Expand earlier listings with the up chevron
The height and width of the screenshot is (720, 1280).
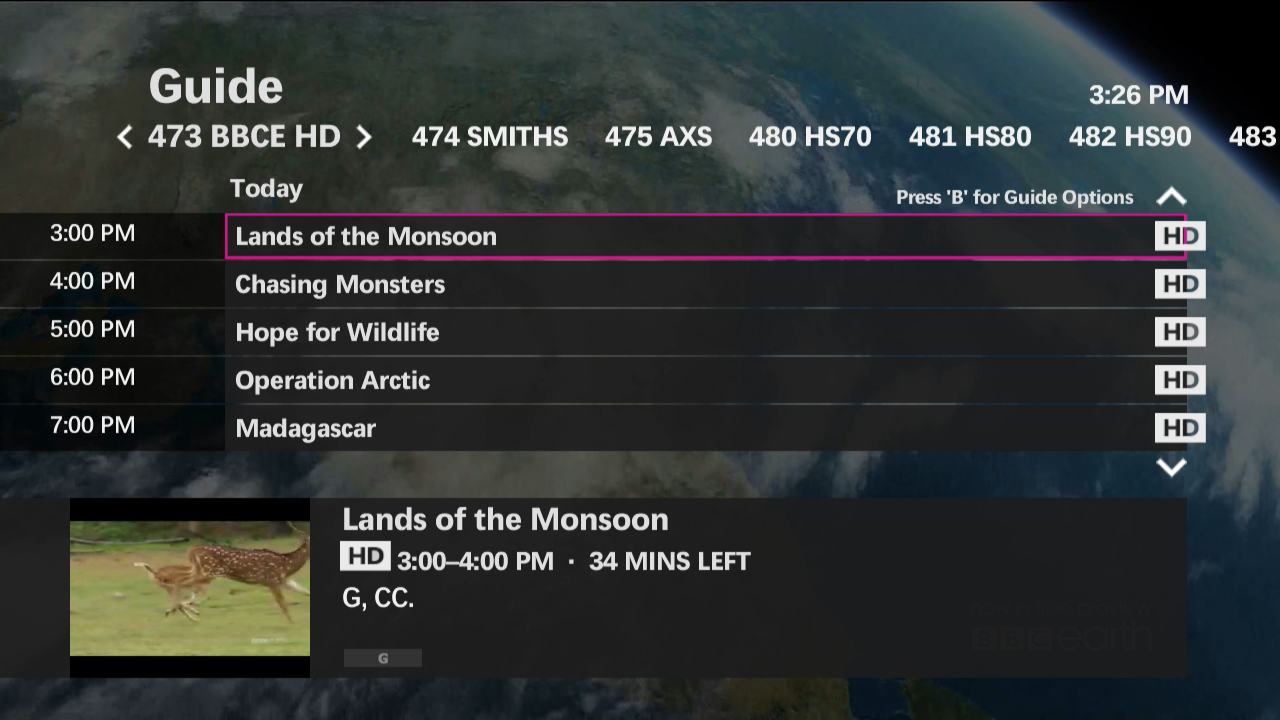[1171, 196]
